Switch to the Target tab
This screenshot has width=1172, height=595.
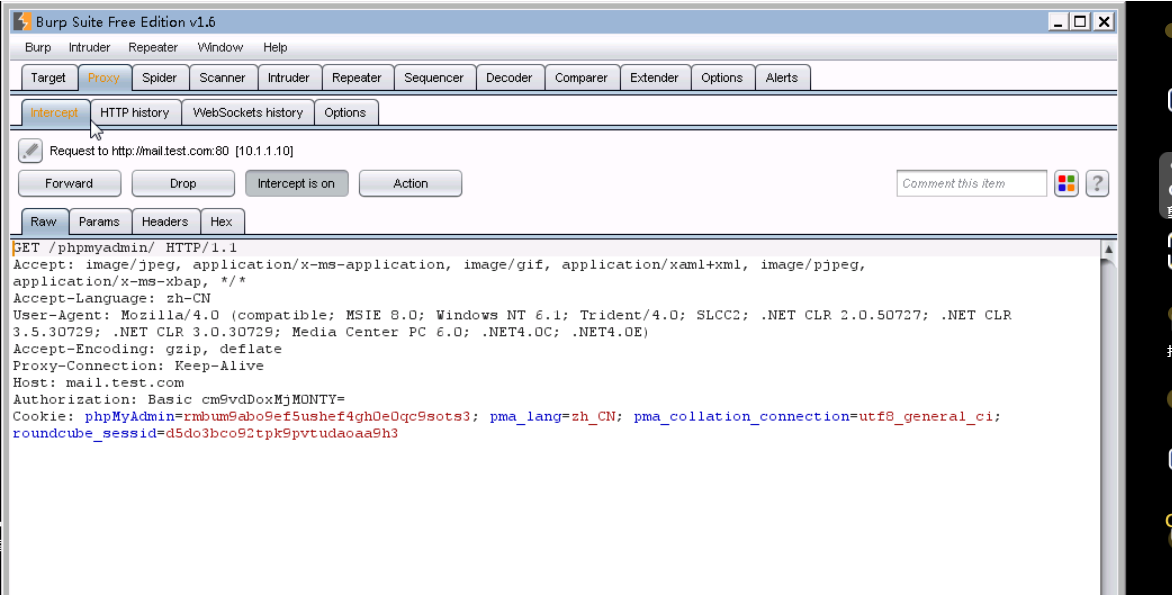[x=49, y=78]
